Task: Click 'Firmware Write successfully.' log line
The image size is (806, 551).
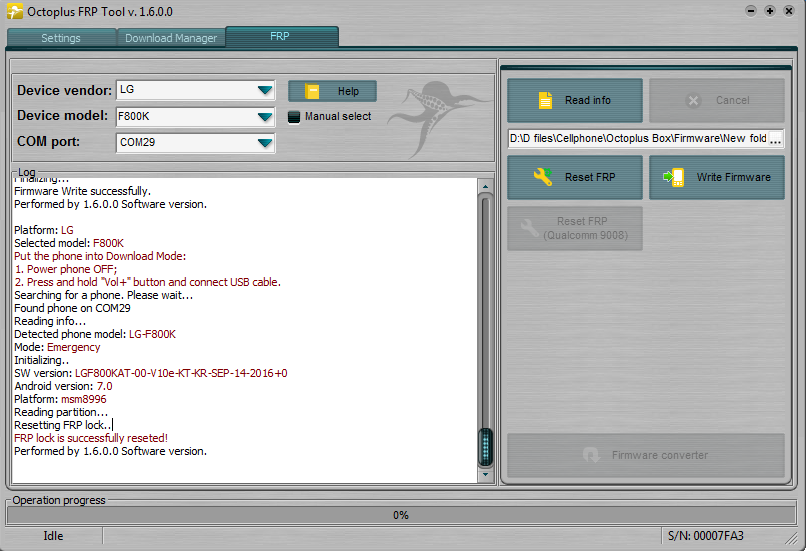Action: 82,191
